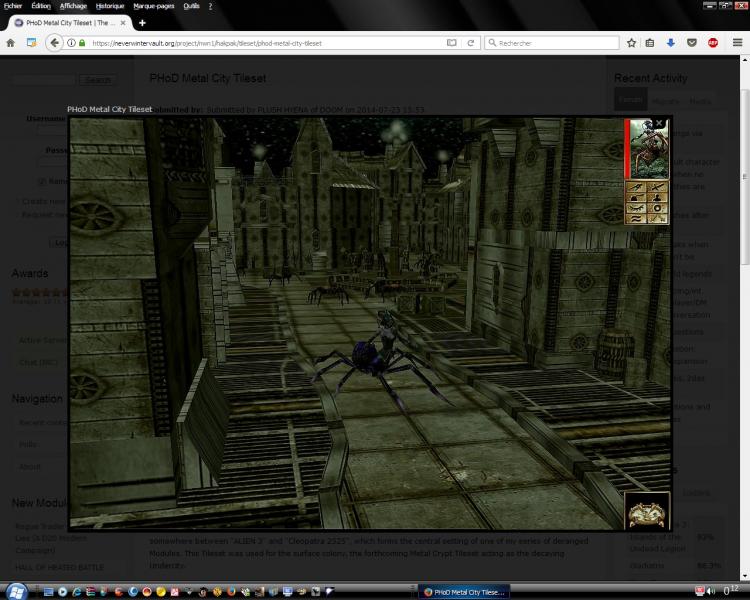
Task: Open the volume speaker tray icon
Action: [x=710, y=592]
